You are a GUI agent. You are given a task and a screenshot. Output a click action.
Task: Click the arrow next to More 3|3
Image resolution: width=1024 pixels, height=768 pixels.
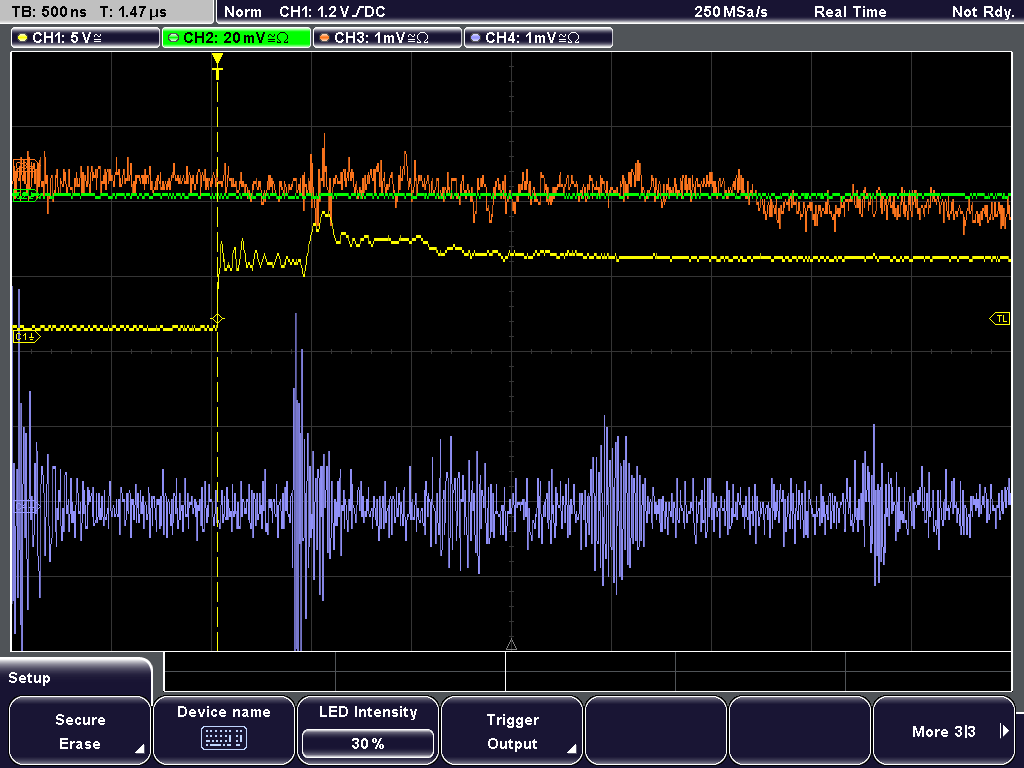[1004, 731]
